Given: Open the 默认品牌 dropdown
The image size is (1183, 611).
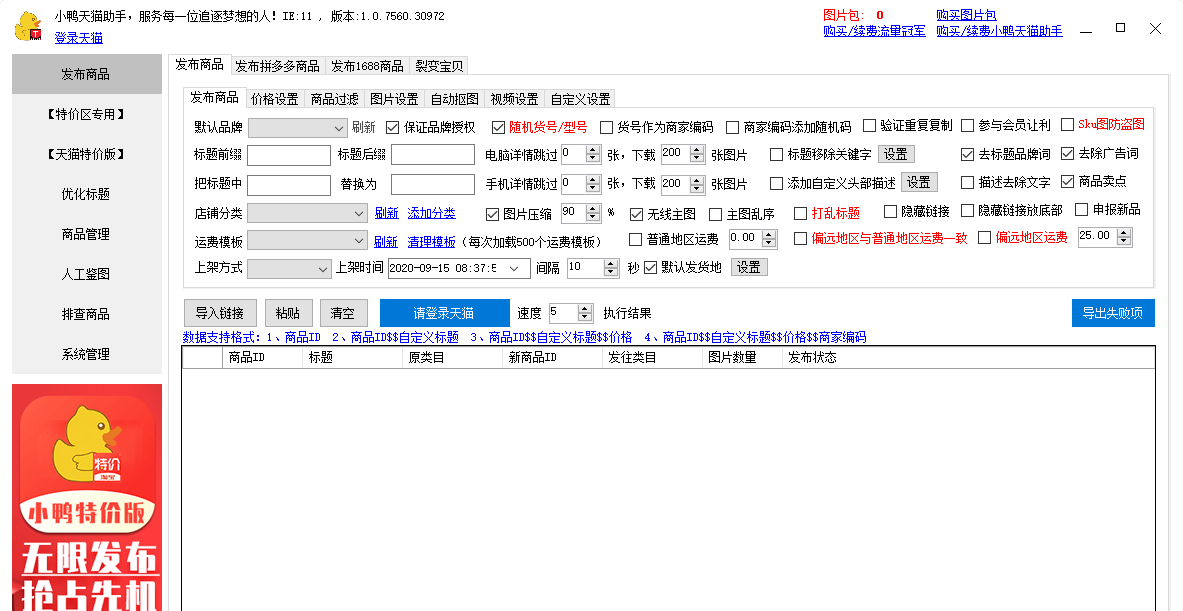Looking at the screenshot, I should [x=298, y=128].
